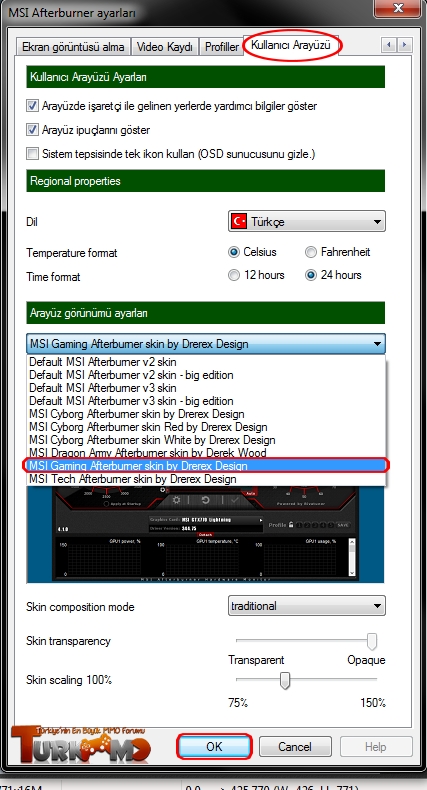Select MSI Cyborg Afterburner skin Red
427x790 pixels.
[x=206, y=427]
